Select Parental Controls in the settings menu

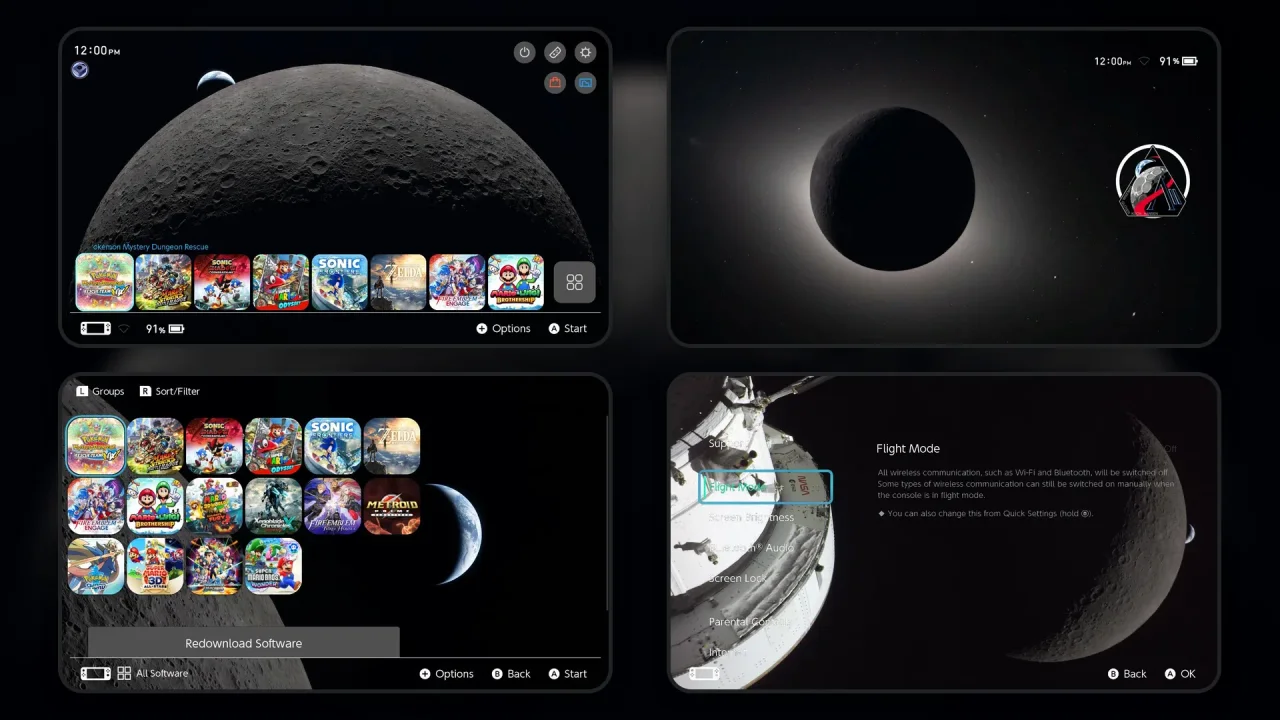[x=750, y=621]
